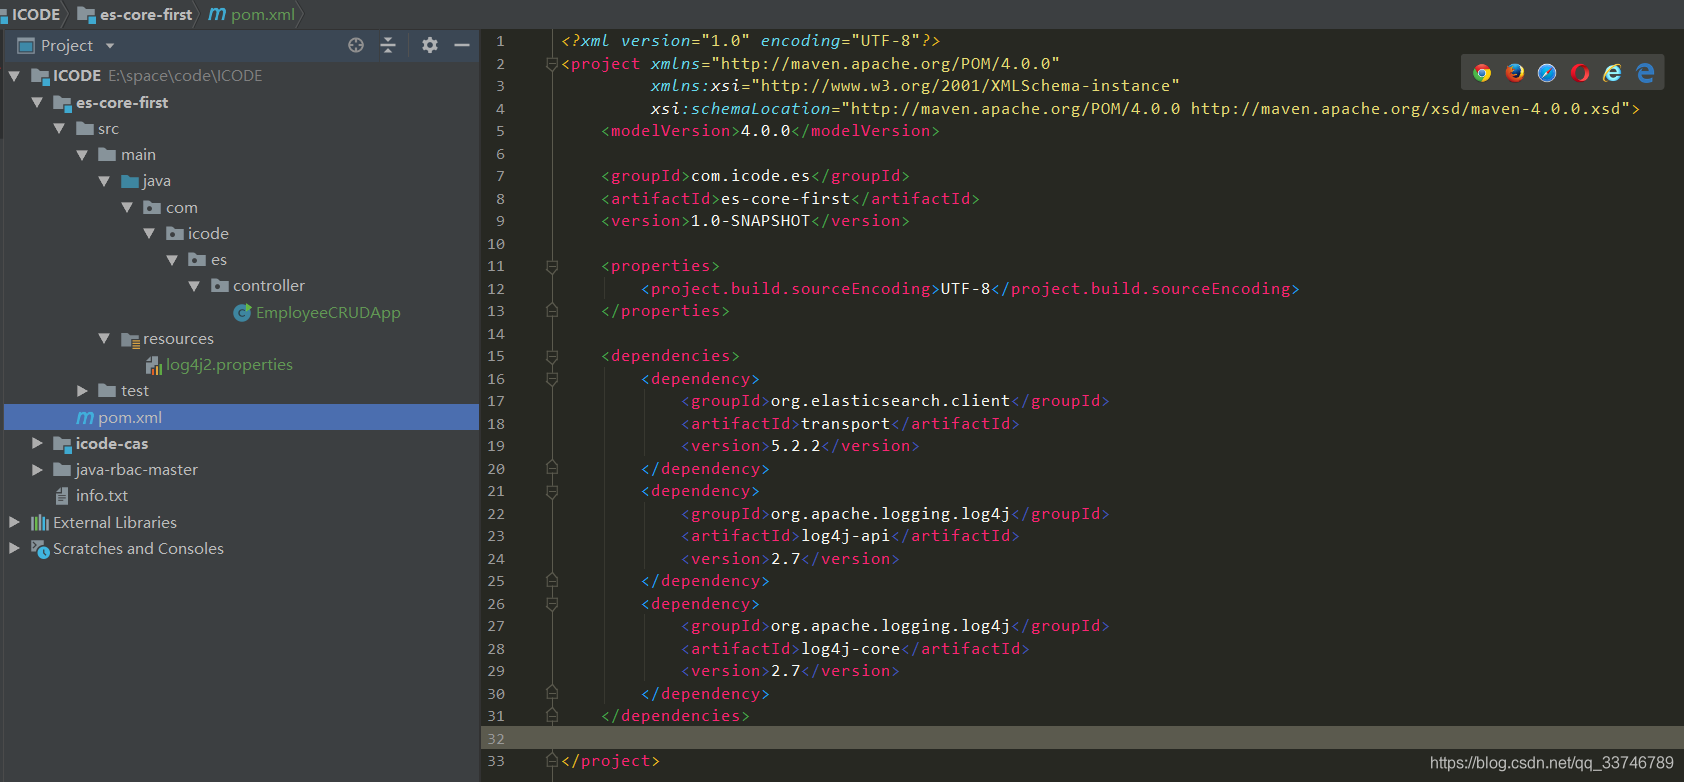The height and width of the screenshot is (782, 1684).
Task: Click artifactId value log4j-core
Action: [x=851, y=649]
